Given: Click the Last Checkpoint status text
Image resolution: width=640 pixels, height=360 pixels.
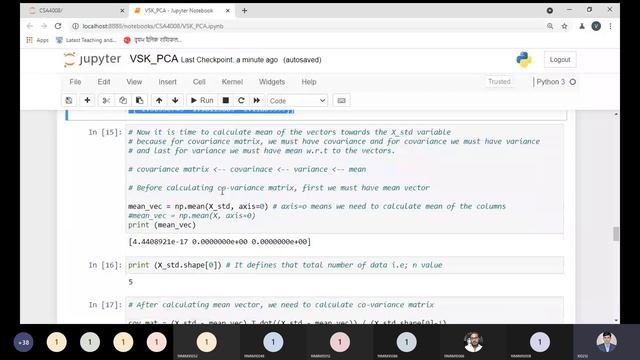Looking at the screenshot, I should click(x=229, y=60).
